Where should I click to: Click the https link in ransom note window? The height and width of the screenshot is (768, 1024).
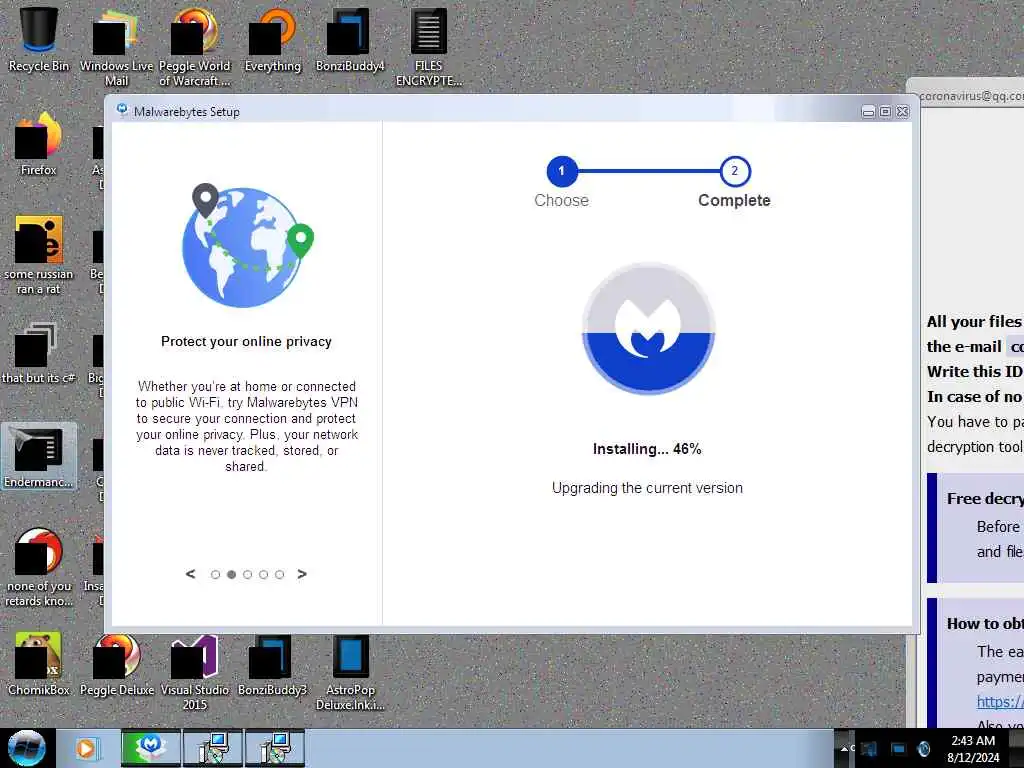click(1000, 702)
